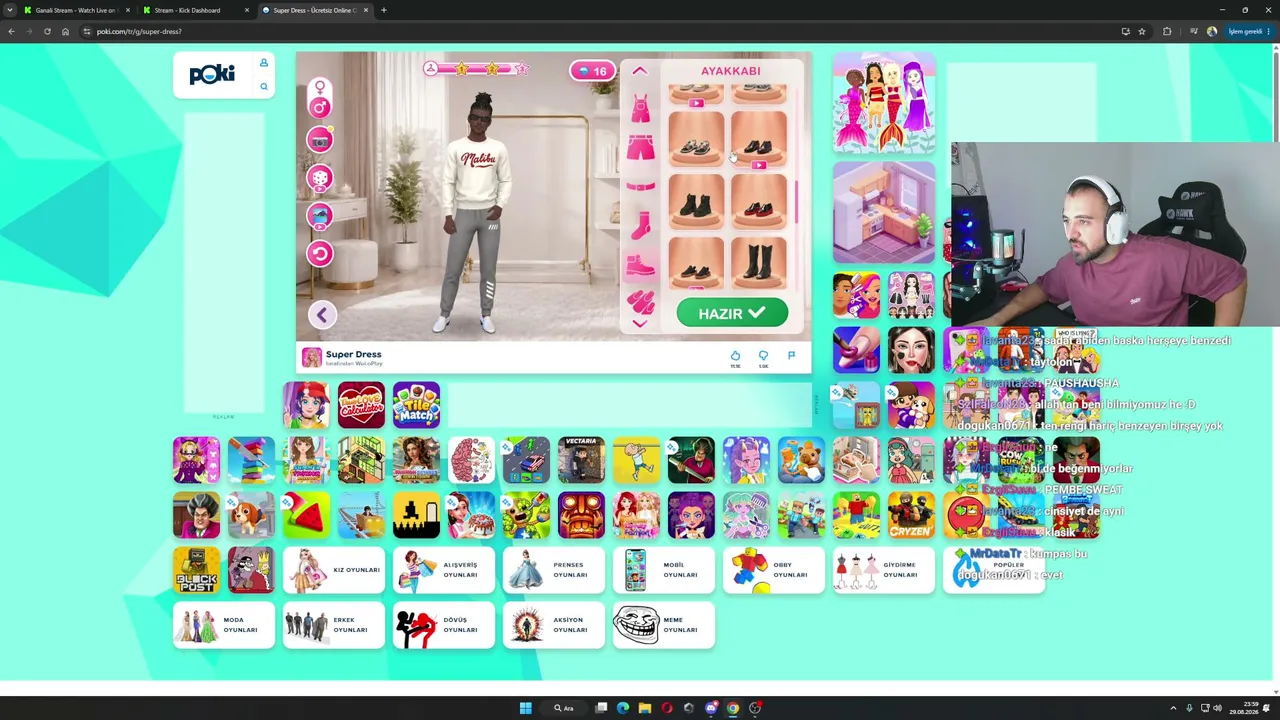Open the Moda Oyunları category

click(224, 625)
